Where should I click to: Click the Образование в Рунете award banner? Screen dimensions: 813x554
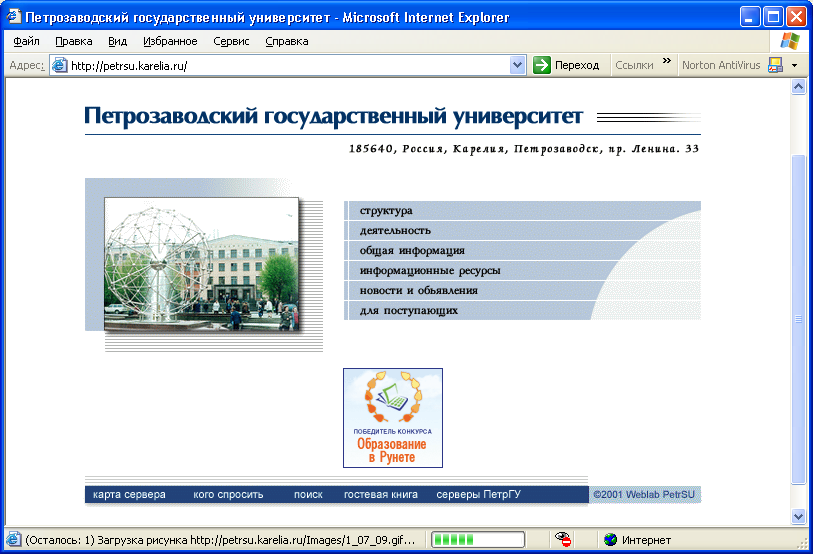[x=393, y=418]
